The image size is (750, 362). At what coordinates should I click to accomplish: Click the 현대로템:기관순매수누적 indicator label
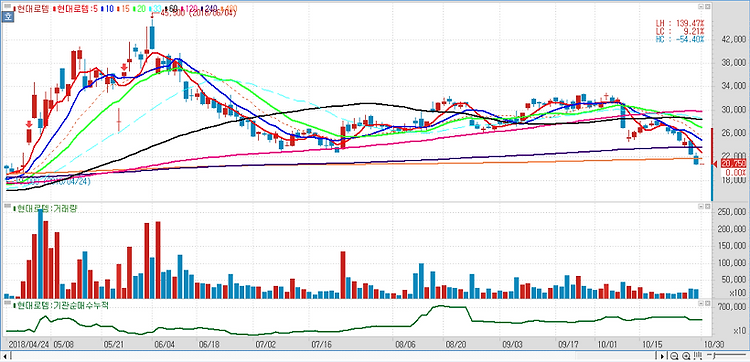click(61, 305)
